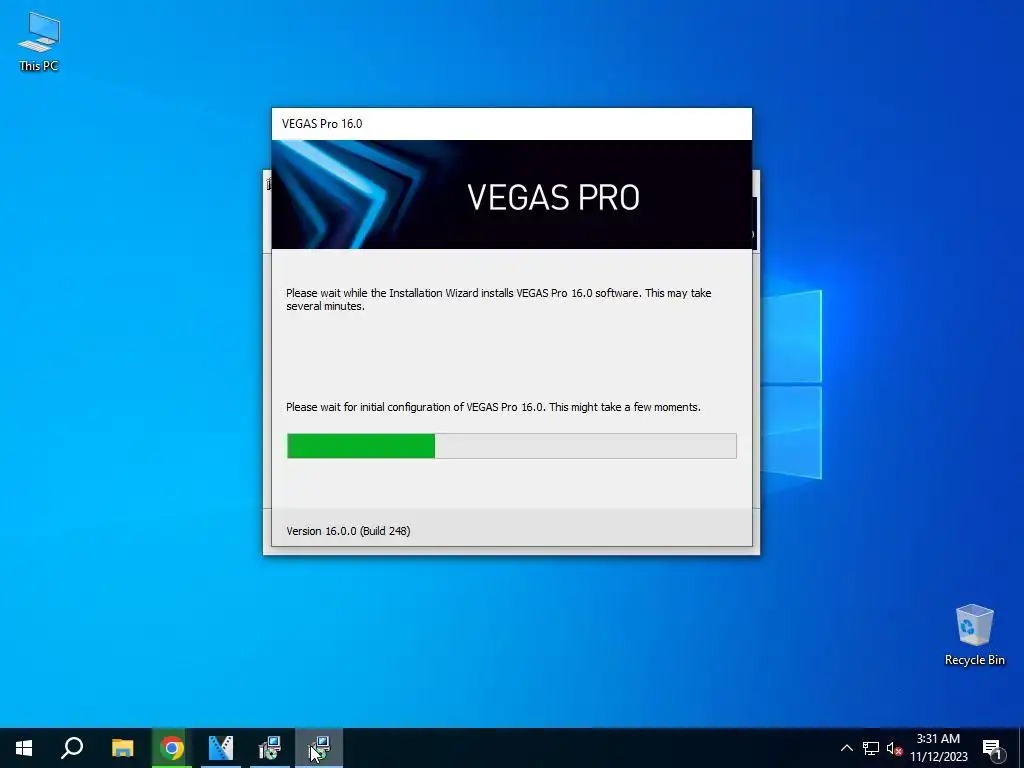Viewport: 1024px width, 768px height.
Task: Open the Windows Start menu
Action: point(24,748)
